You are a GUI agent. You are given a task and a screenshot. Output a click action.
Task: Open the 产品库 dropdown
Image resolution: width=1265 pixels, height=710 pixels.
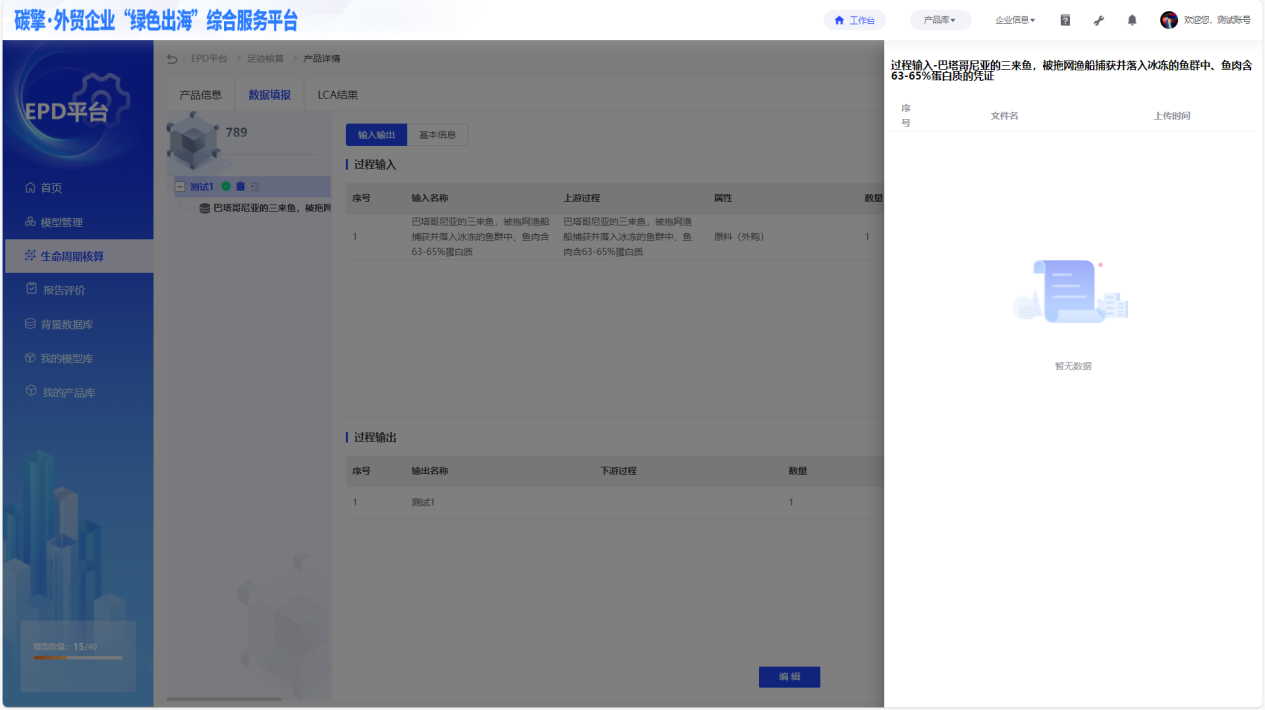point(939,20)
